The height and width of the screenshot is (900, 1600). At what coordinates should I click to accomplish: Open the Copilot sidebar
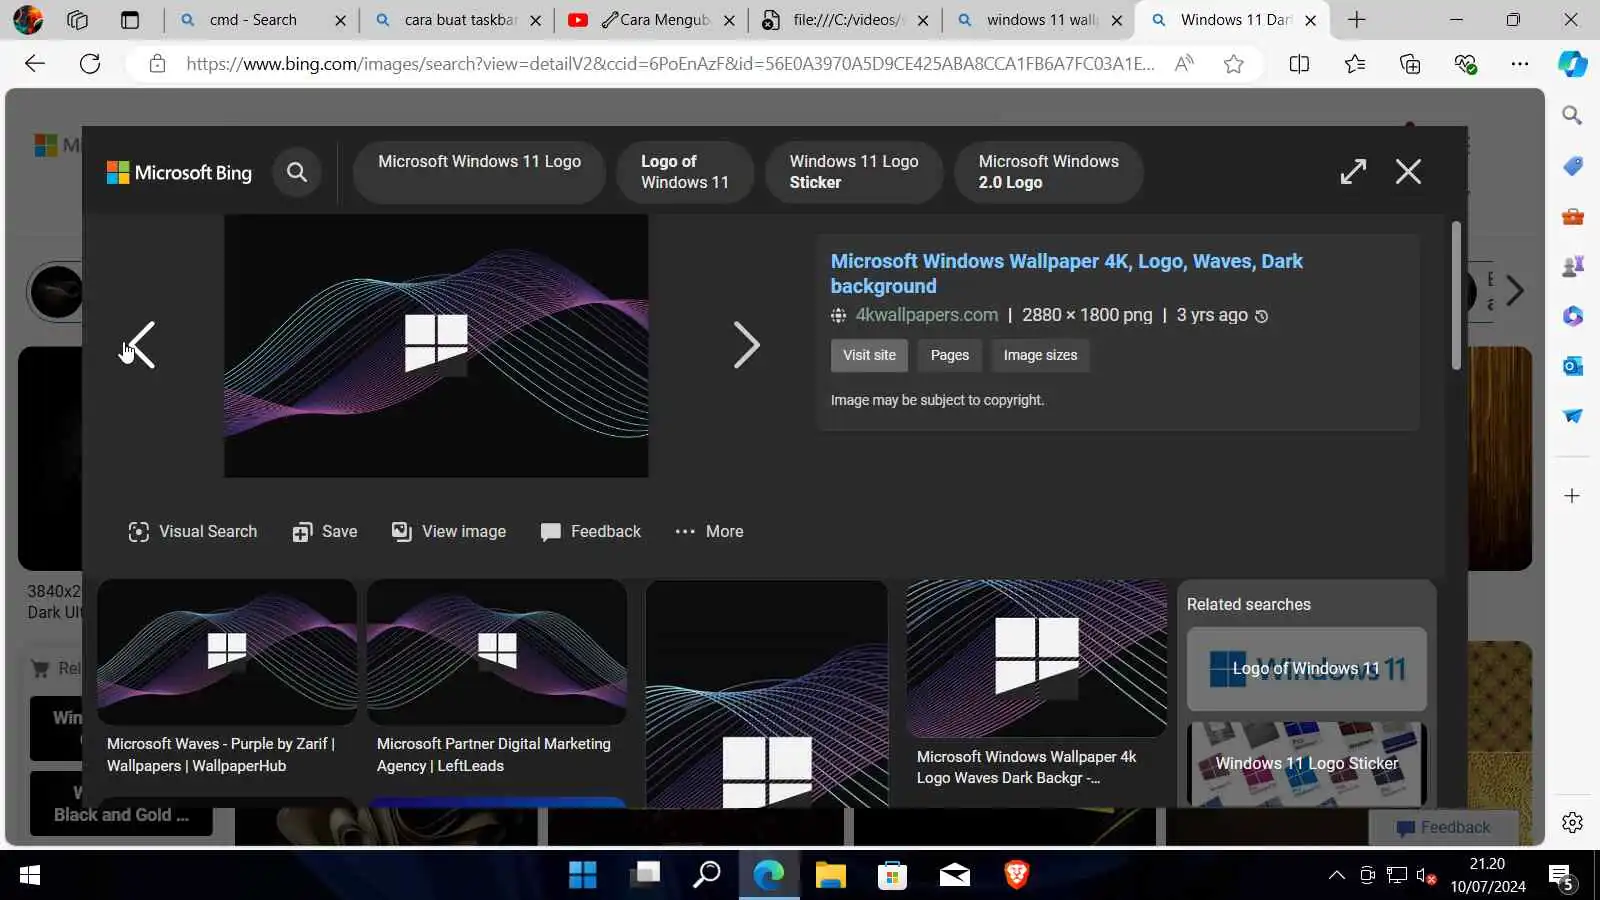point(1572,64)
